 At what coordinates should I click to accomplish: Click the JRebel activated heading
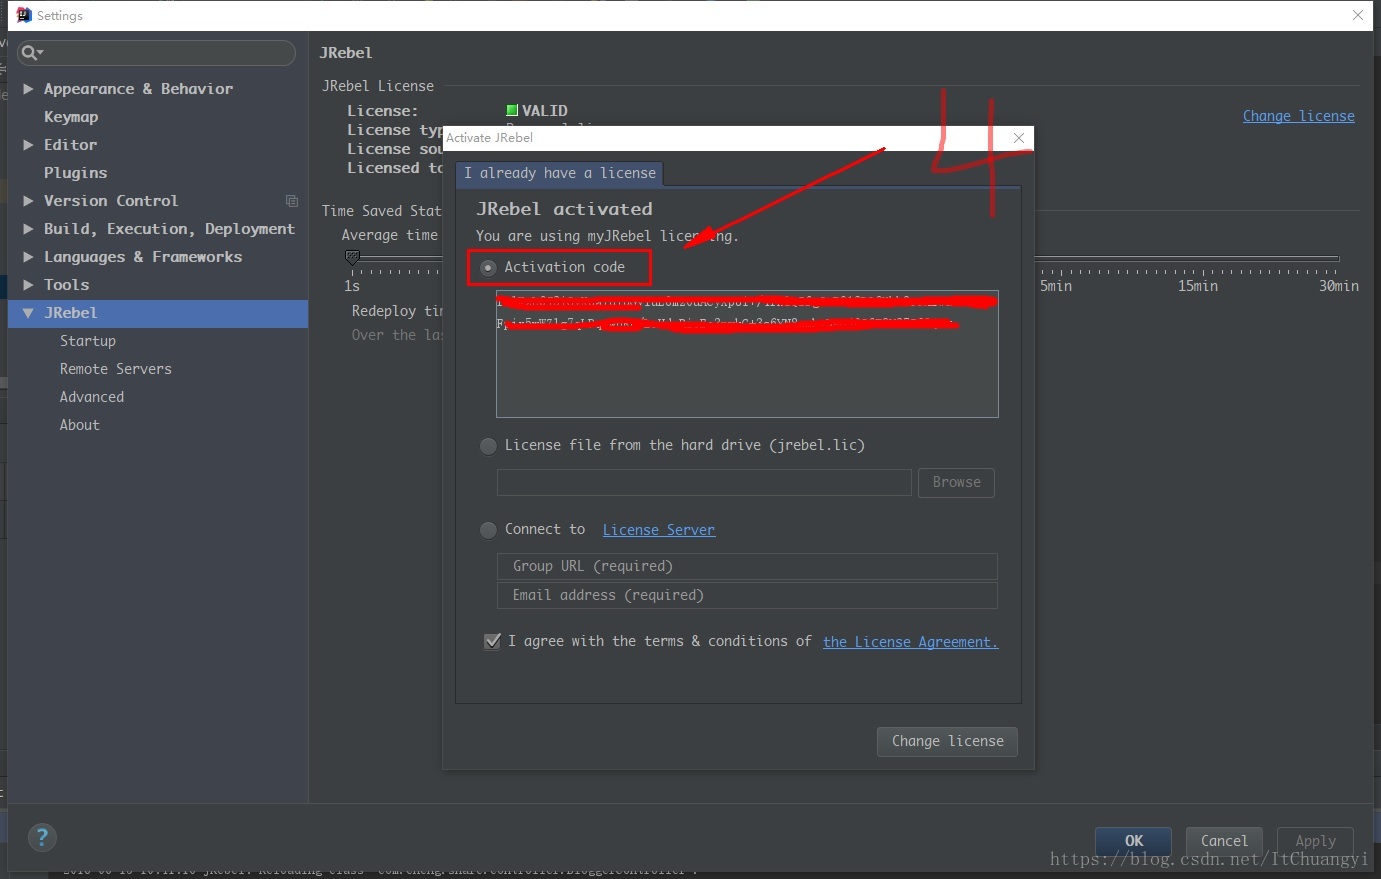click(564, 209)
